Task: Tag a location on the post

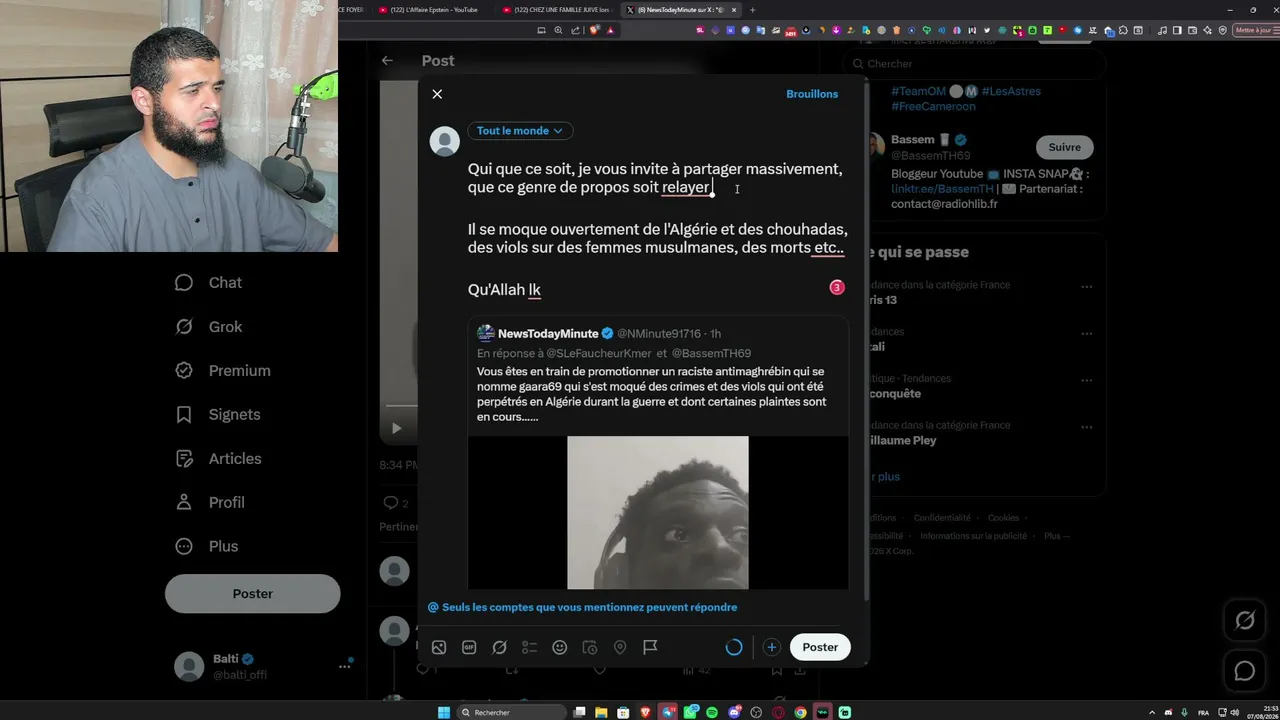Action: (x=620, y=647)
